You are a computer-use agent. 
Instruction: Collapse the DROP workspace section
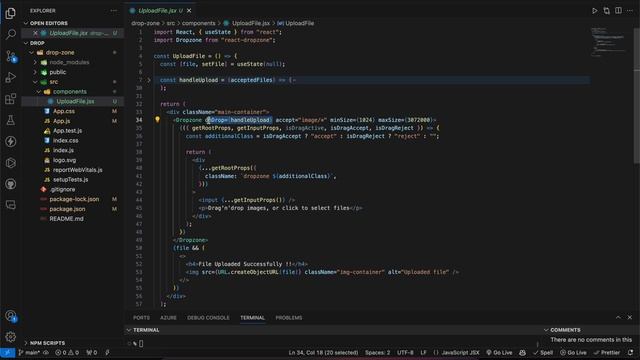pyautogui.click(x=26, y=43)
